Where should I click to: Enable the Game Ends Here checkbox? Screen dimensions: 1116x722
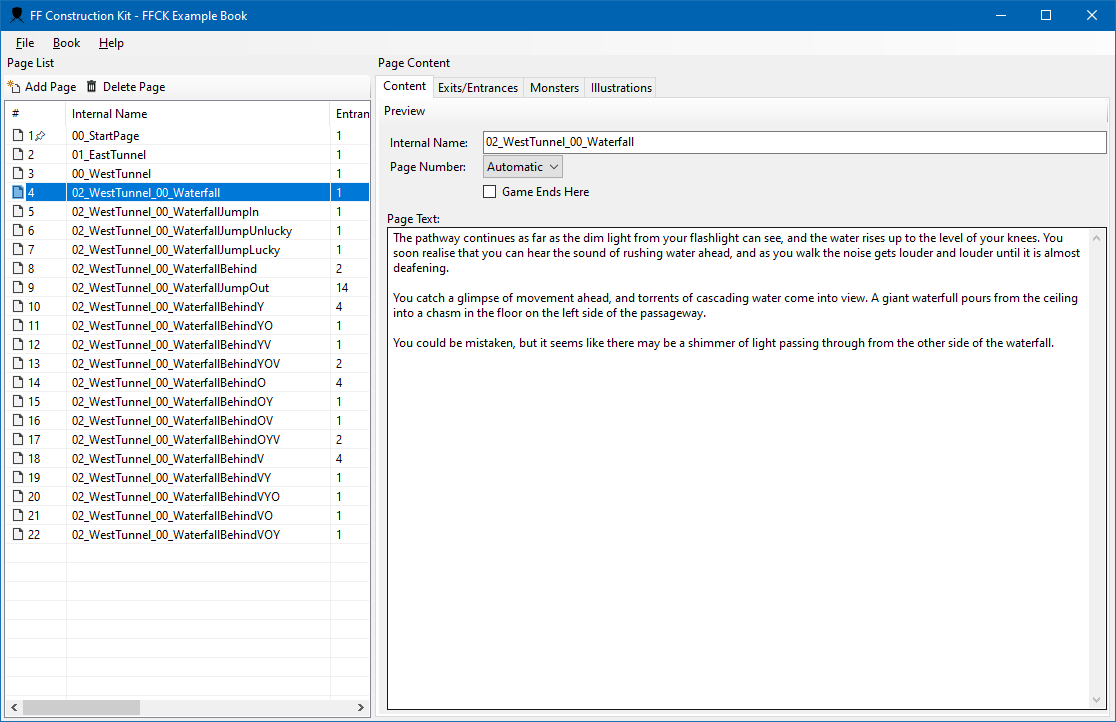(x=490, y=192)
